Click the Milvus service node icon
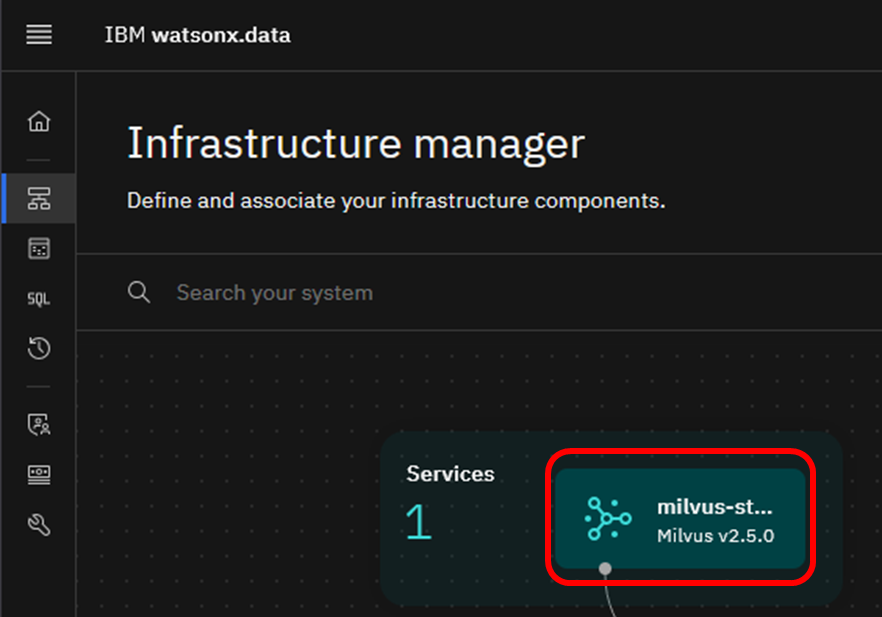Screen dimensions: 882x617 point(608,519)
